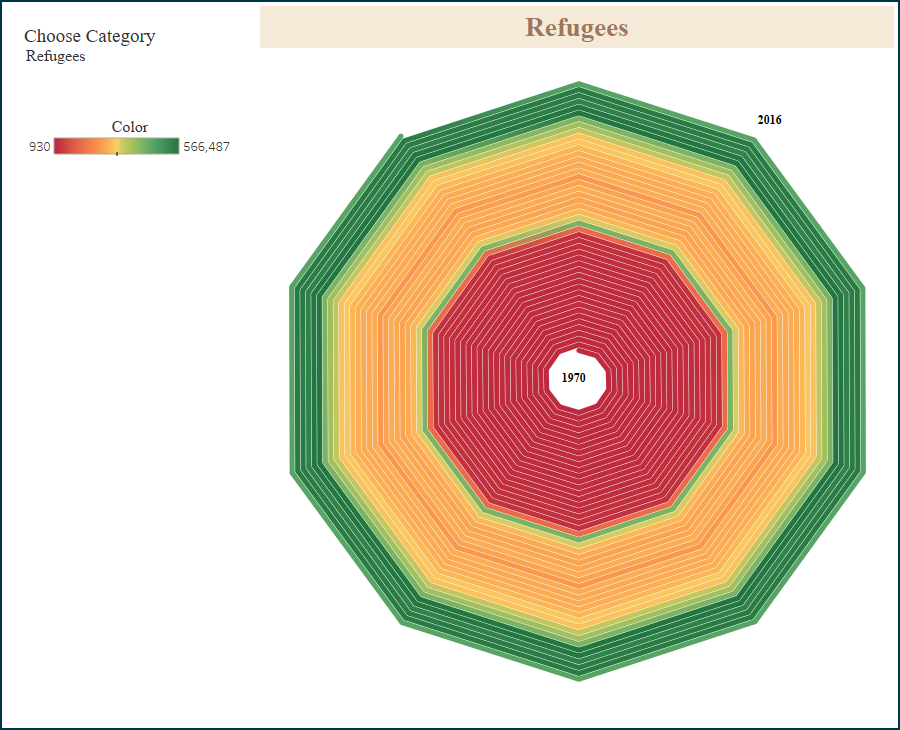This screenshot has width=900, height=730.
Task: Select the 566,487 maximum legend value
Action: click(x=207, y=147)
